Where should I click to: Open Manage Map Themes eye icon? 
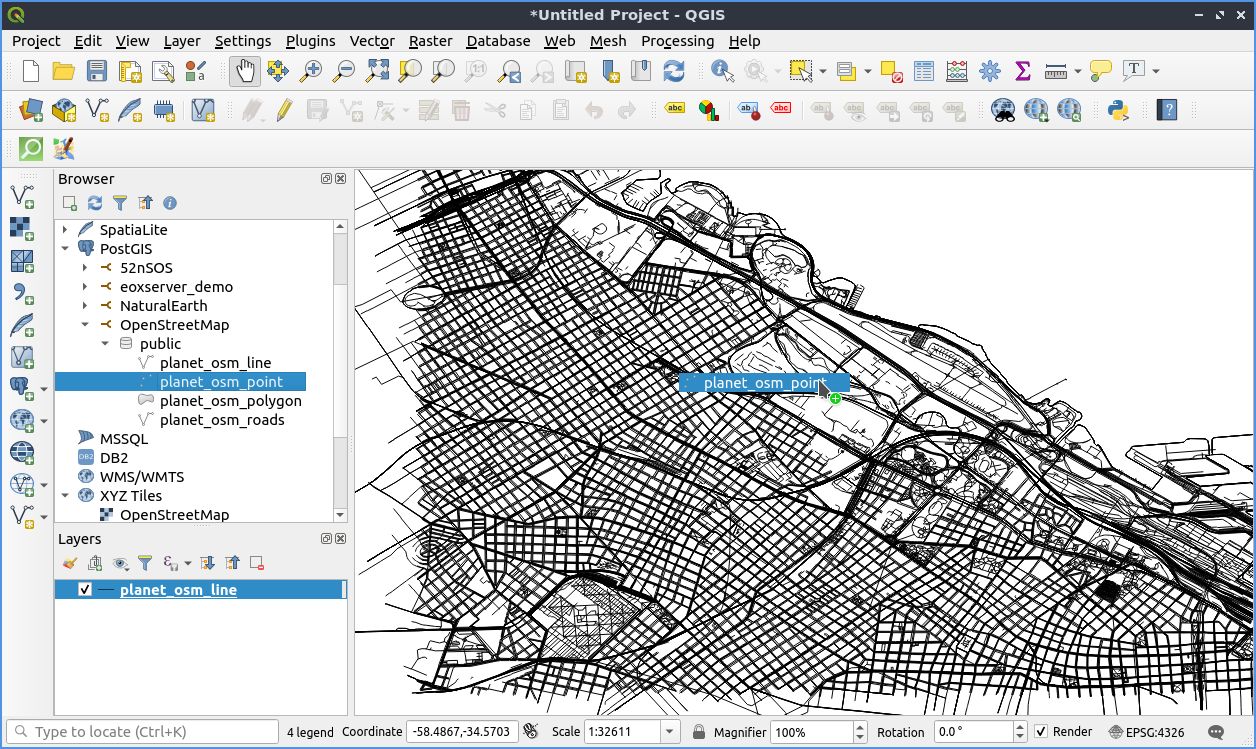pyautogui.click(x=120, y=563)
